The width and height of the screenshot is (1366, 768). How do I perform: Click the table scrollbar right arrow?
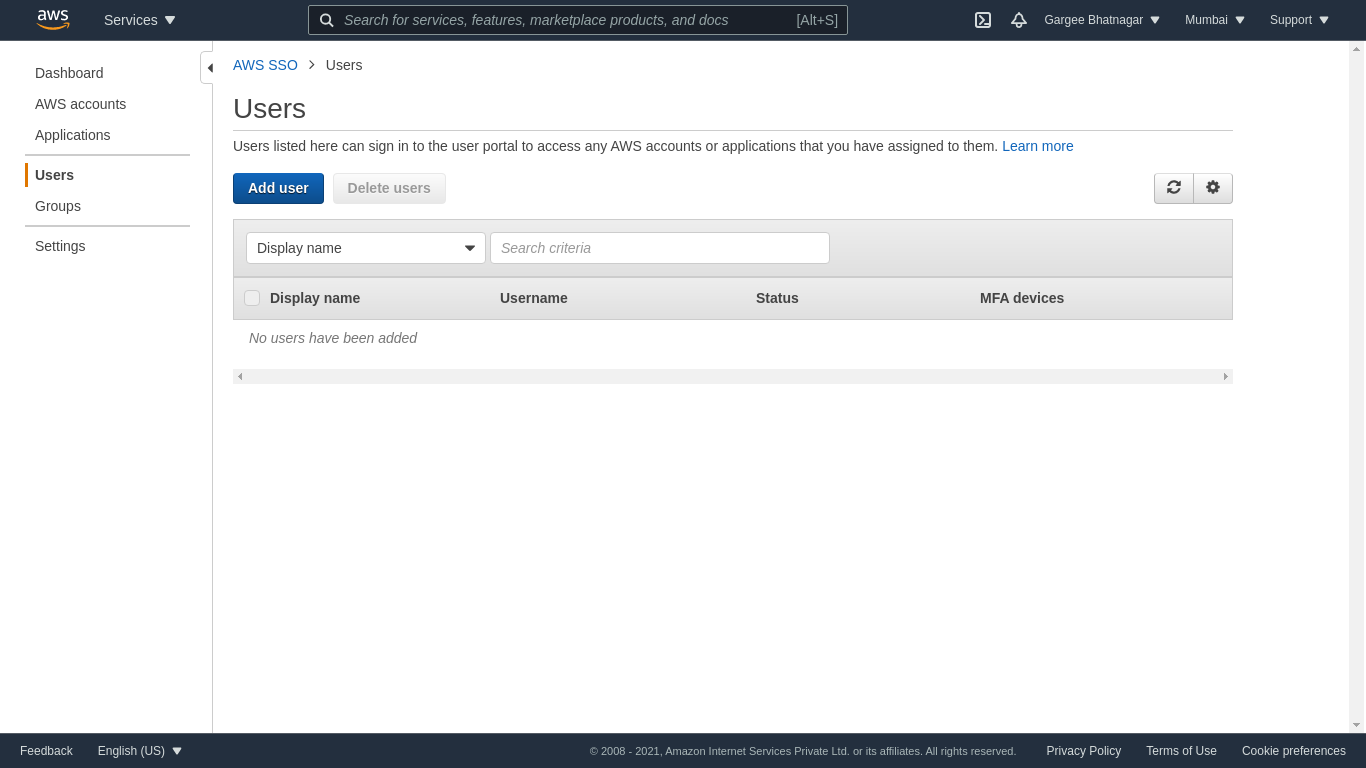click(x=1226, y=376)
